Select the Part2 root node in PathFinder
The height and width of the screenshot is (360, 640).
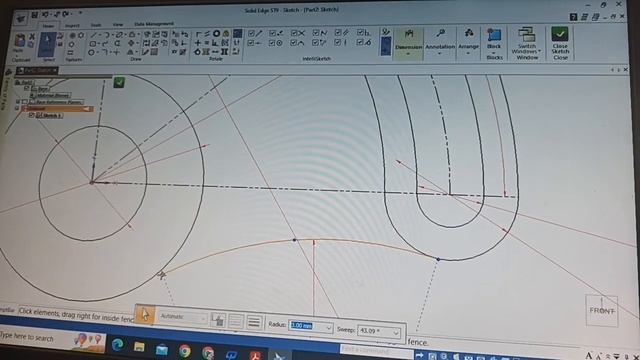(x=25, y=82)
